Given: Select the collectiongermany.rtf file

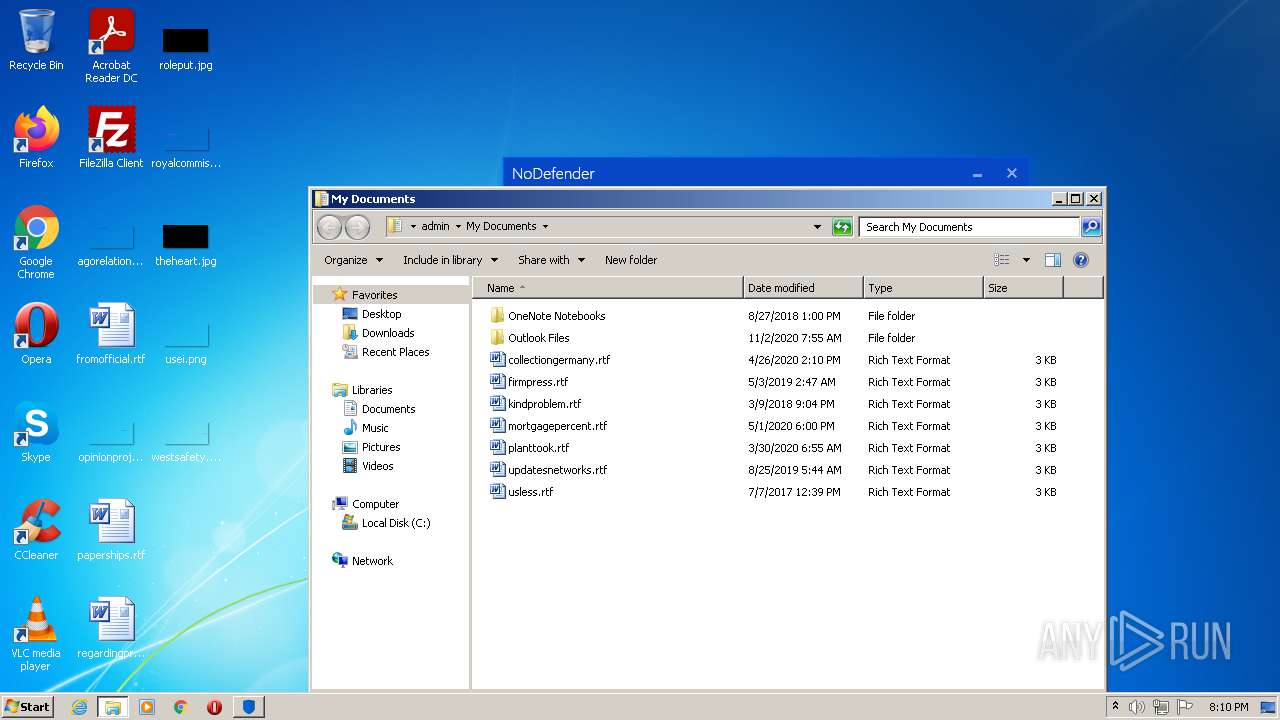Looking at the screenshot, I should pos(559,360).
